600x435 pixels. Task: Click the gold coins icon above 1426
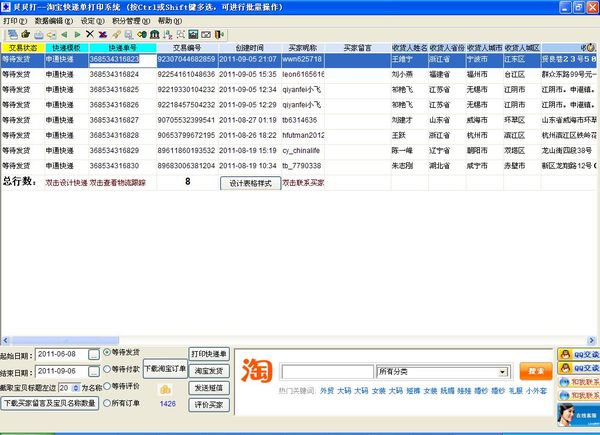(x=165, y=390)
